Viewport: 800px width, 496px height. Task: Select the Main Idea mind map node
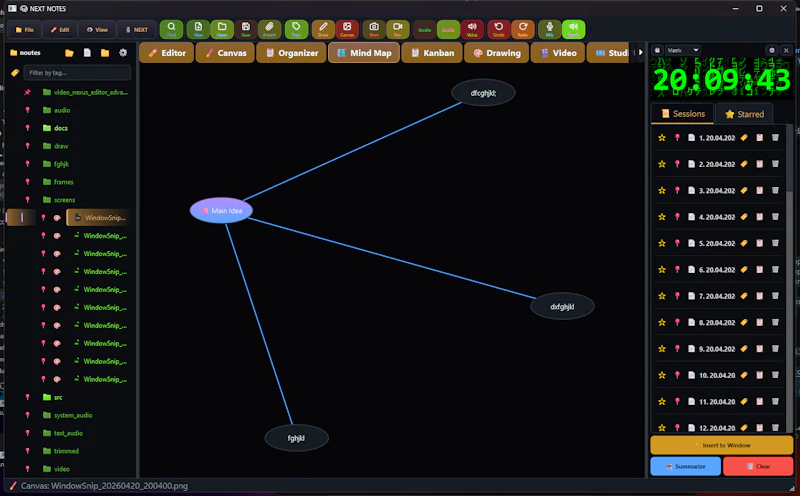point(221,210)
